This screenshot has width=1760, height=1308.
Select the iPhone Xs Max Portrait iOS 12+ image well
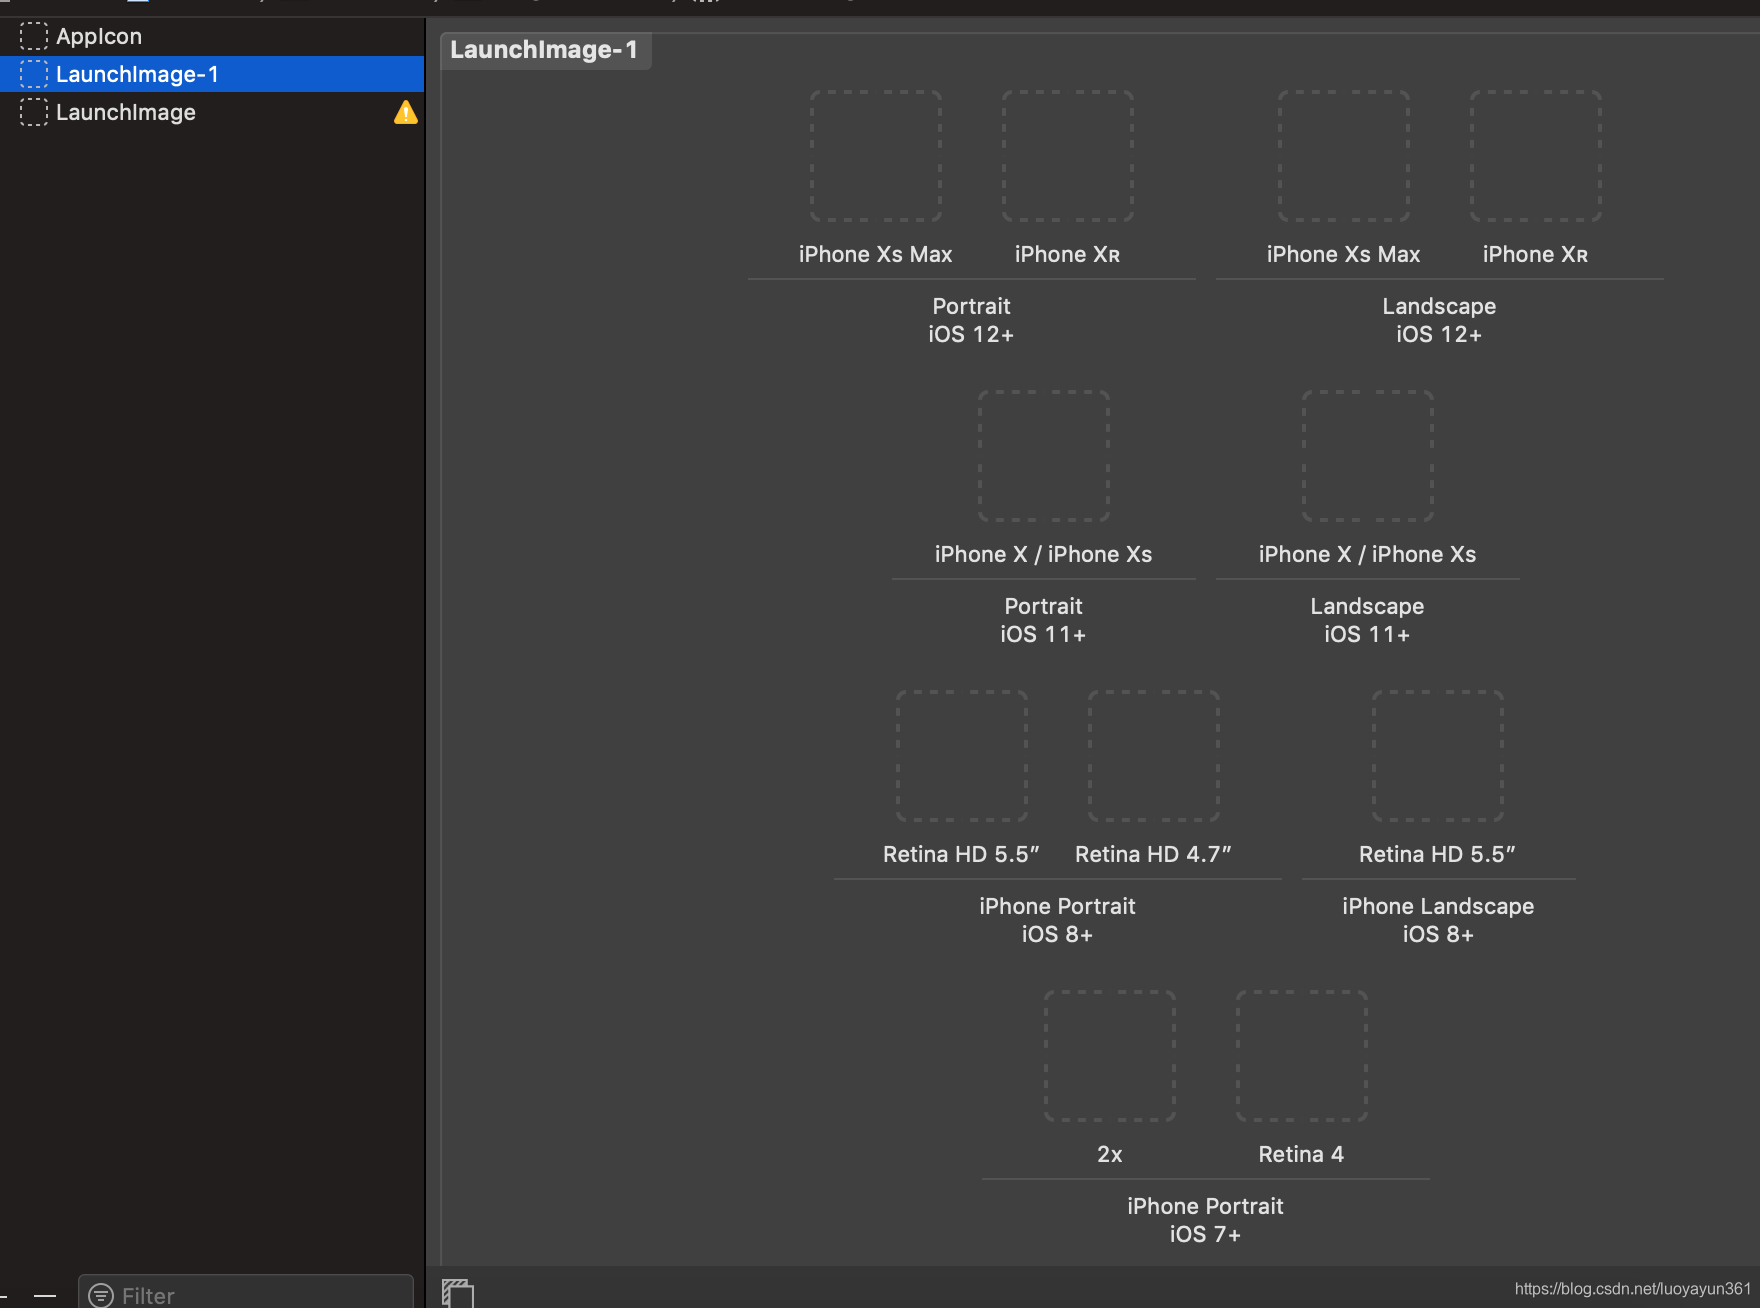876,156
